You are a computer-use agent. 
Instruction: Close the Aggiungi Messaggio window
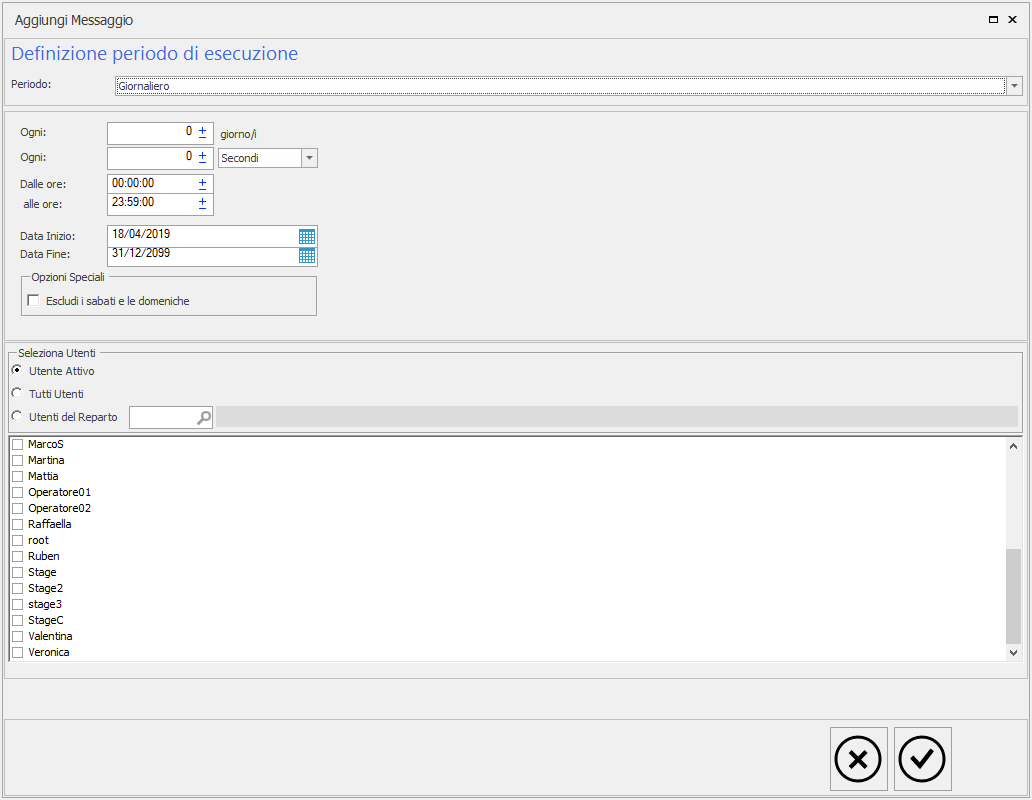[x=1013, y=20]
